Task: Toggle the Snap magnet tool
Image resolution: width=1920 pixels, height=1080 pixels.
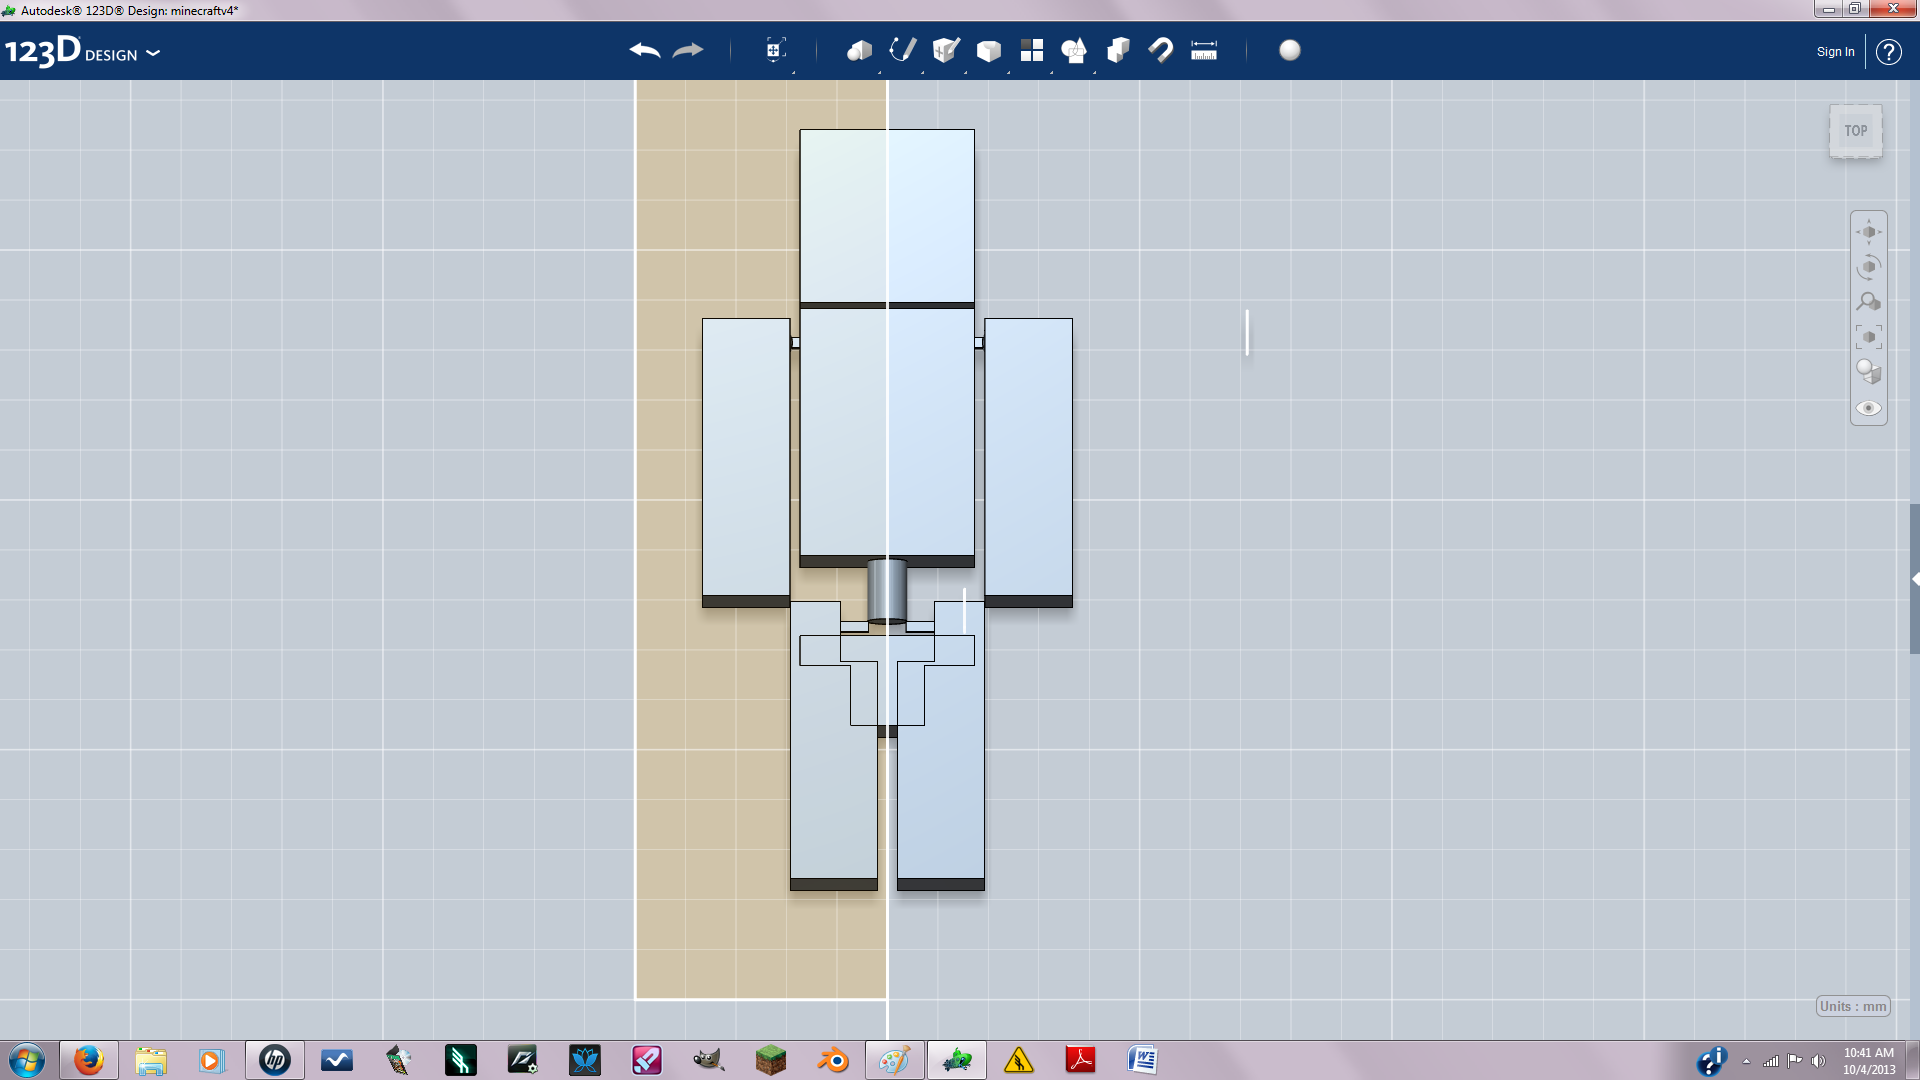Action: point(1161,50)
